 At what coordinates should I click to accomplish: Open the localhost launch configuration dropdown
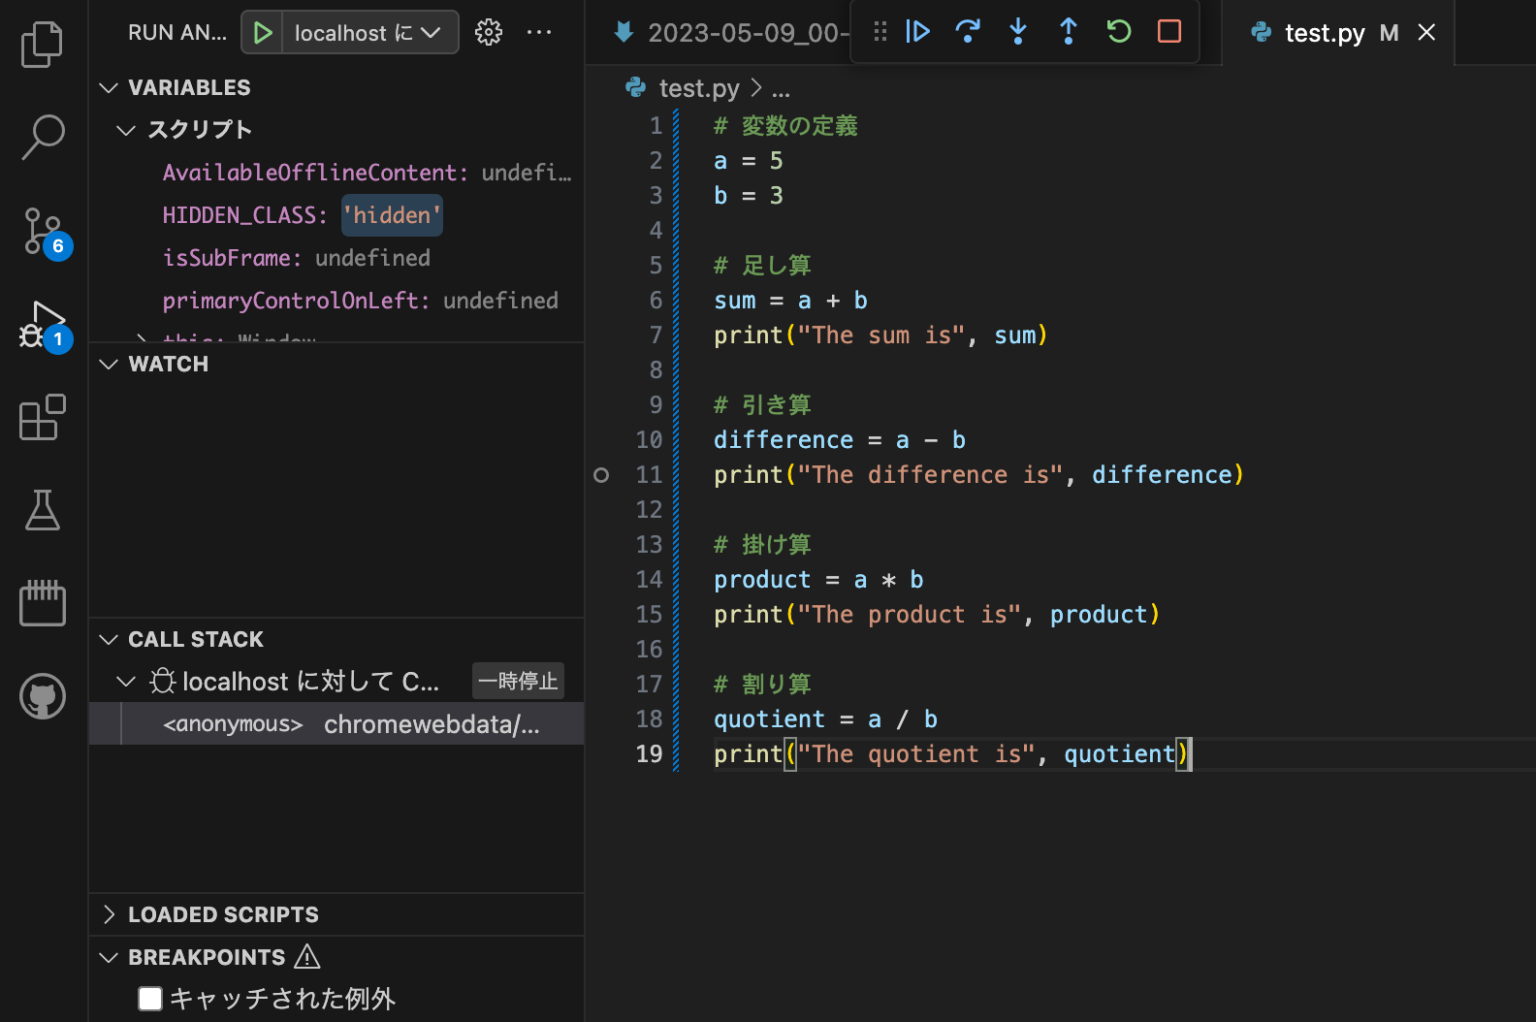tap(369, 33)
